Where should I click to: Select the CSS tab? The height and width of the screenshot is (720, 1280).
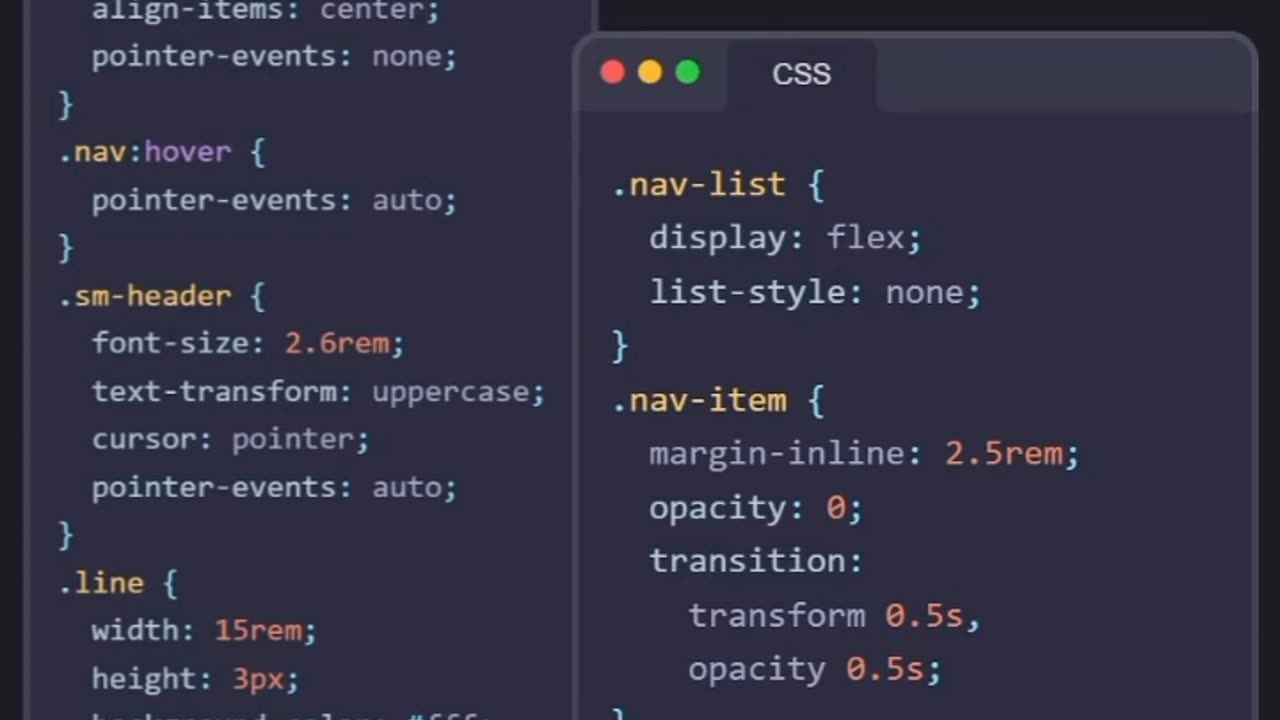(801, 75)
